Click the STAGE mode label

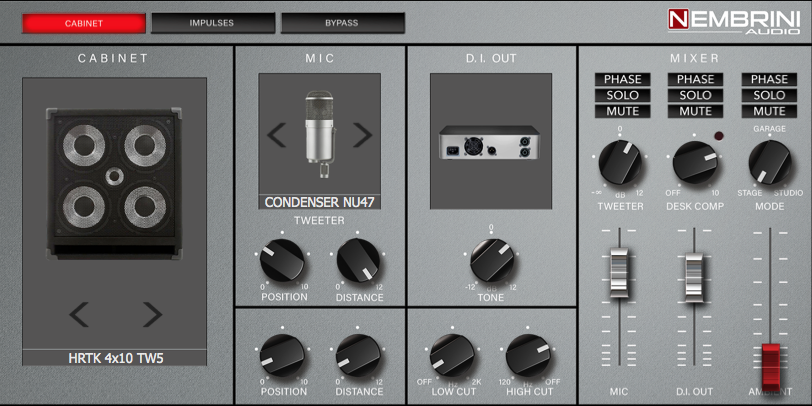point(750,193)
